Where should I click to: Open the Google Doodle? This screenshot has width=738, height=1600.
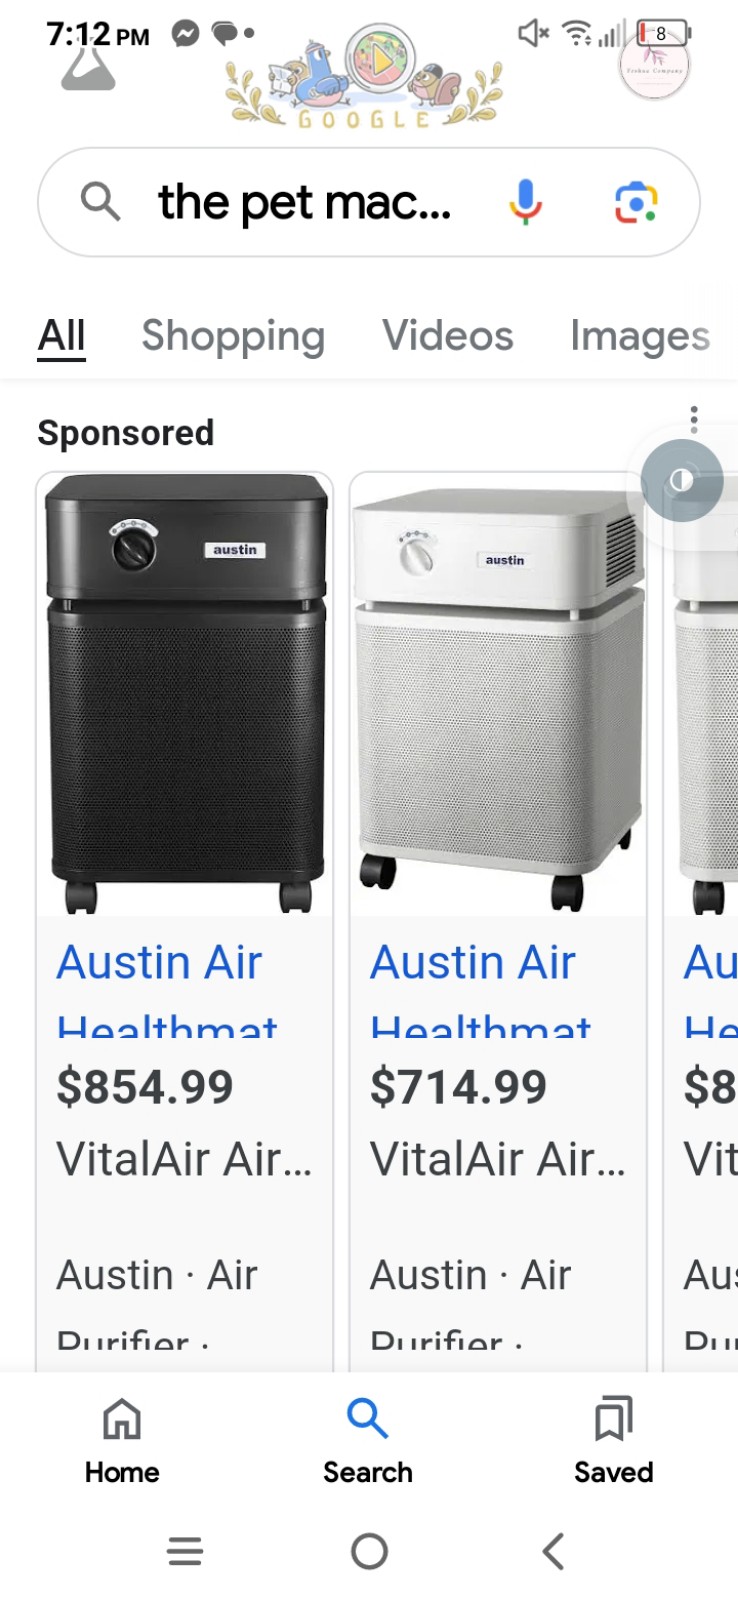(x=364, y=78)
